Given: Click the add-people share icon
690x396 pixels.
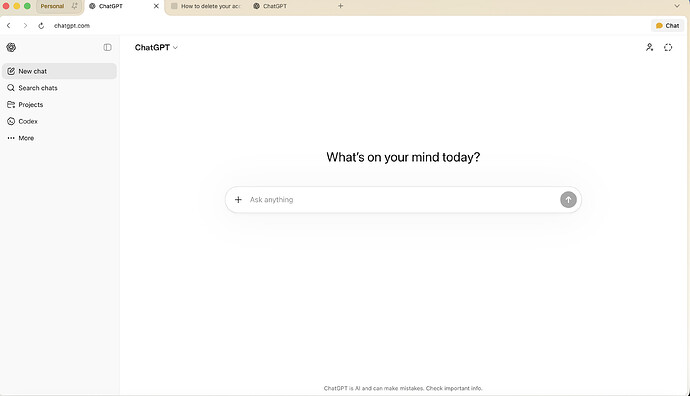Looking at the screenshot, I should [650, 48].
